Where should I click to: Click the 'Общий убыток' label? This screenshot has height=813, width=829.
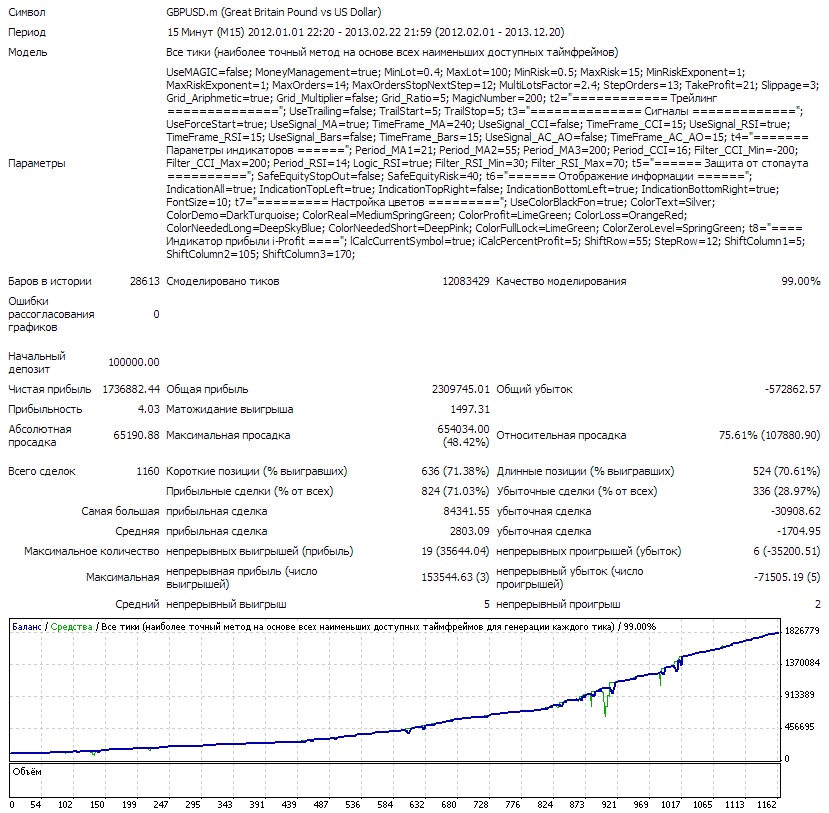534,389
